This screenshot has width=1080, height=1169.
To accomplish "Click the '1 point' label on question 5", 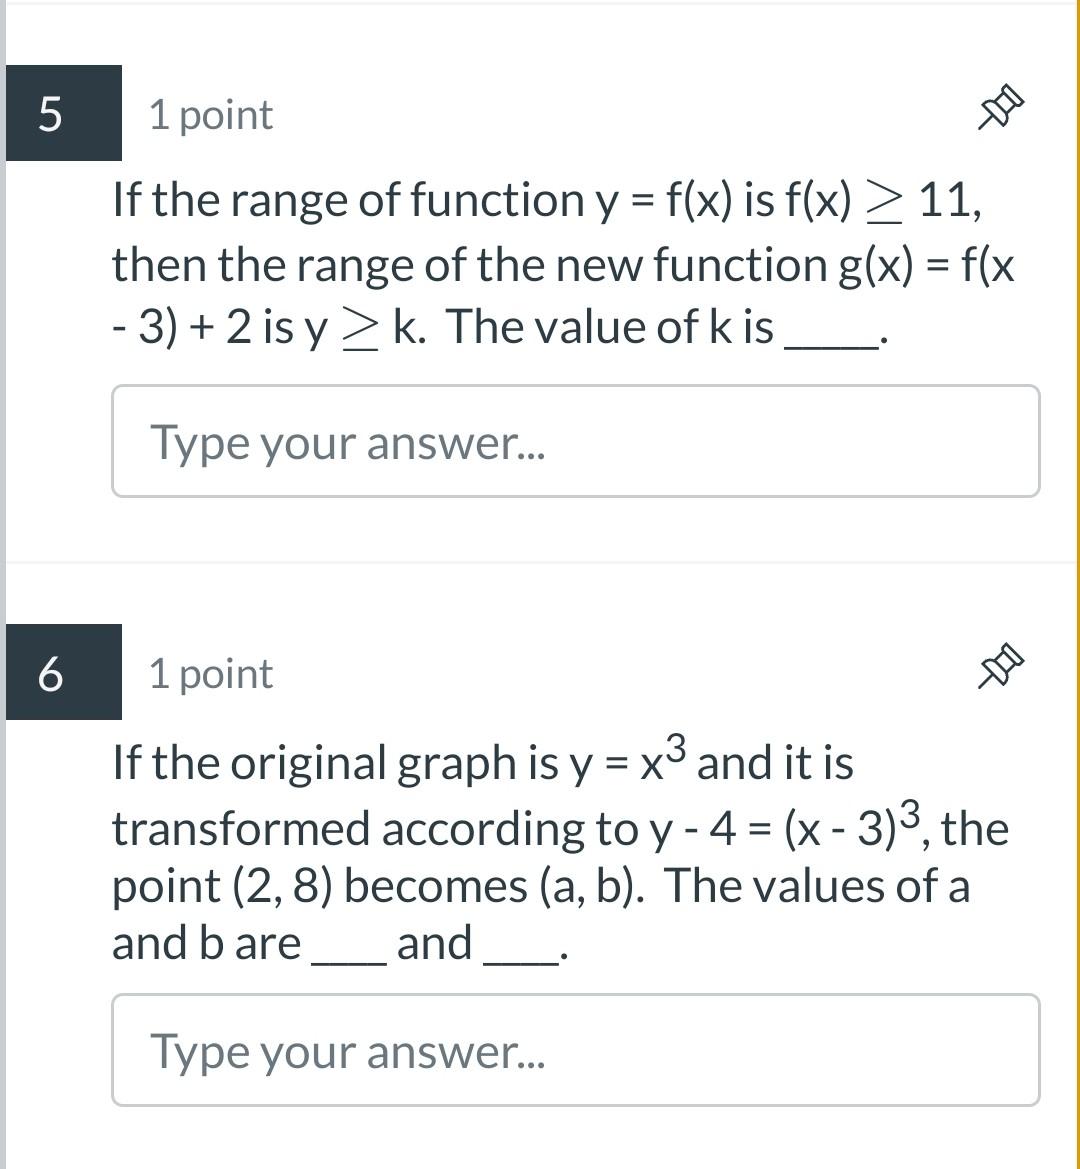I will pos(208,114).
